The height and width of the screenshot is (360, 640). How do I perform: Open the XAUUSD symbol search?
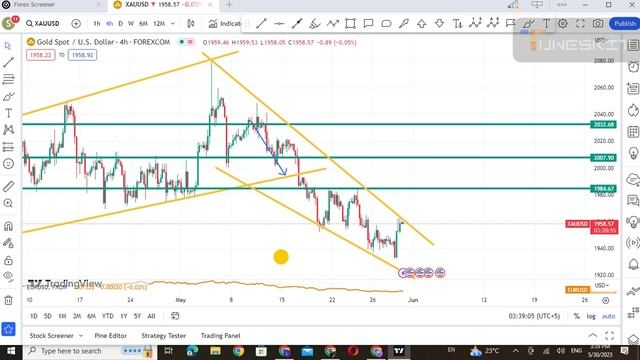pyautogui.click(x=43, y=24)
